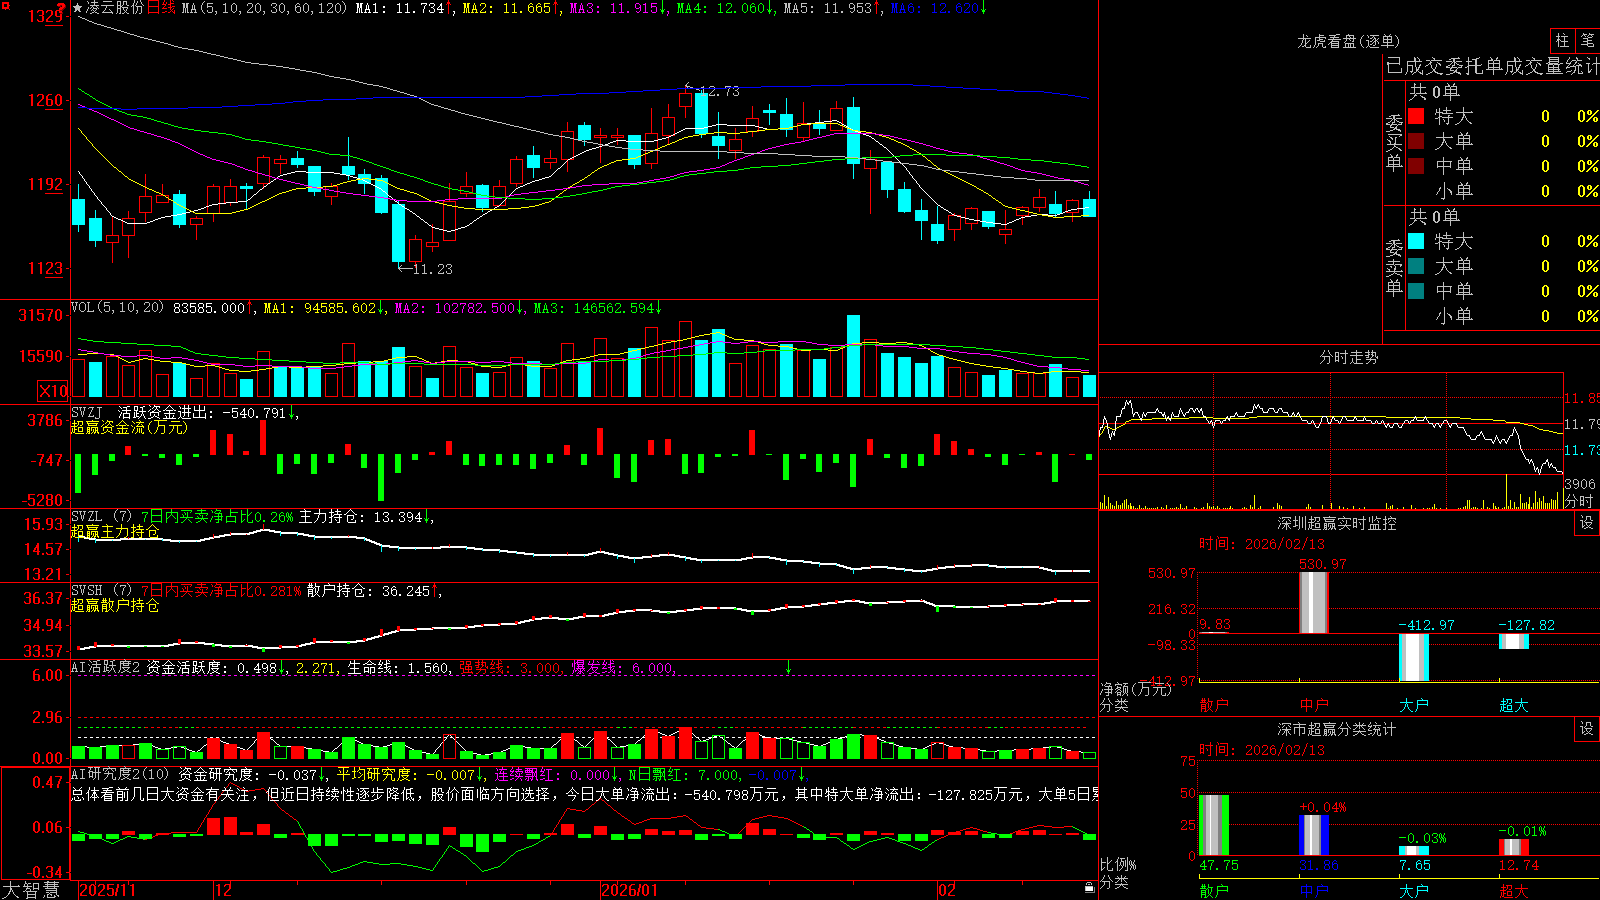
Task: Click the 凌云股份 stock name
Action: tap(114, 8)
